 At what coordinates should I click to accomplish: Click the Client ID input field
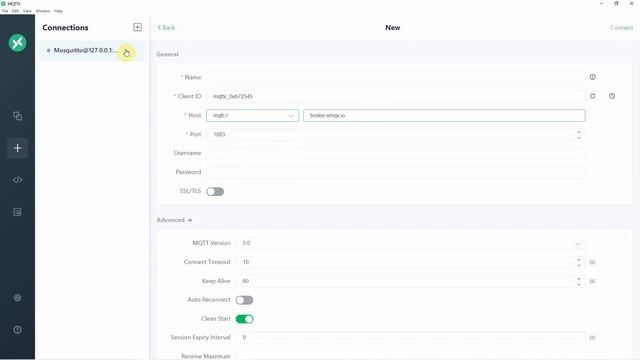point(396,96)
